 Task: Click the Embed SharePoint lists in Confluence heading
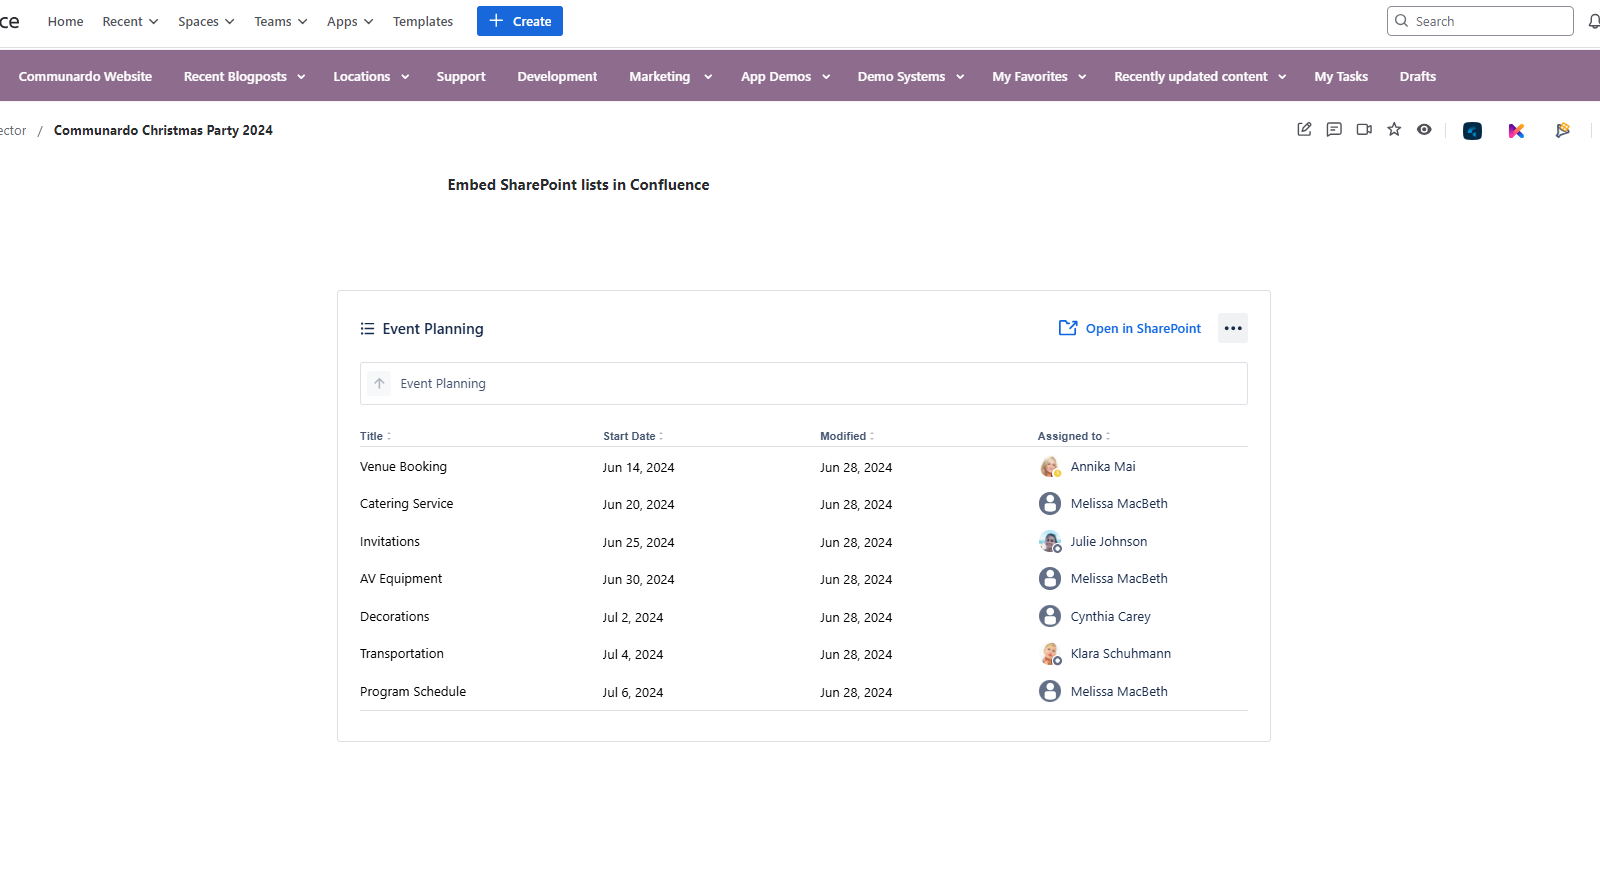click(x=578, y=185)
